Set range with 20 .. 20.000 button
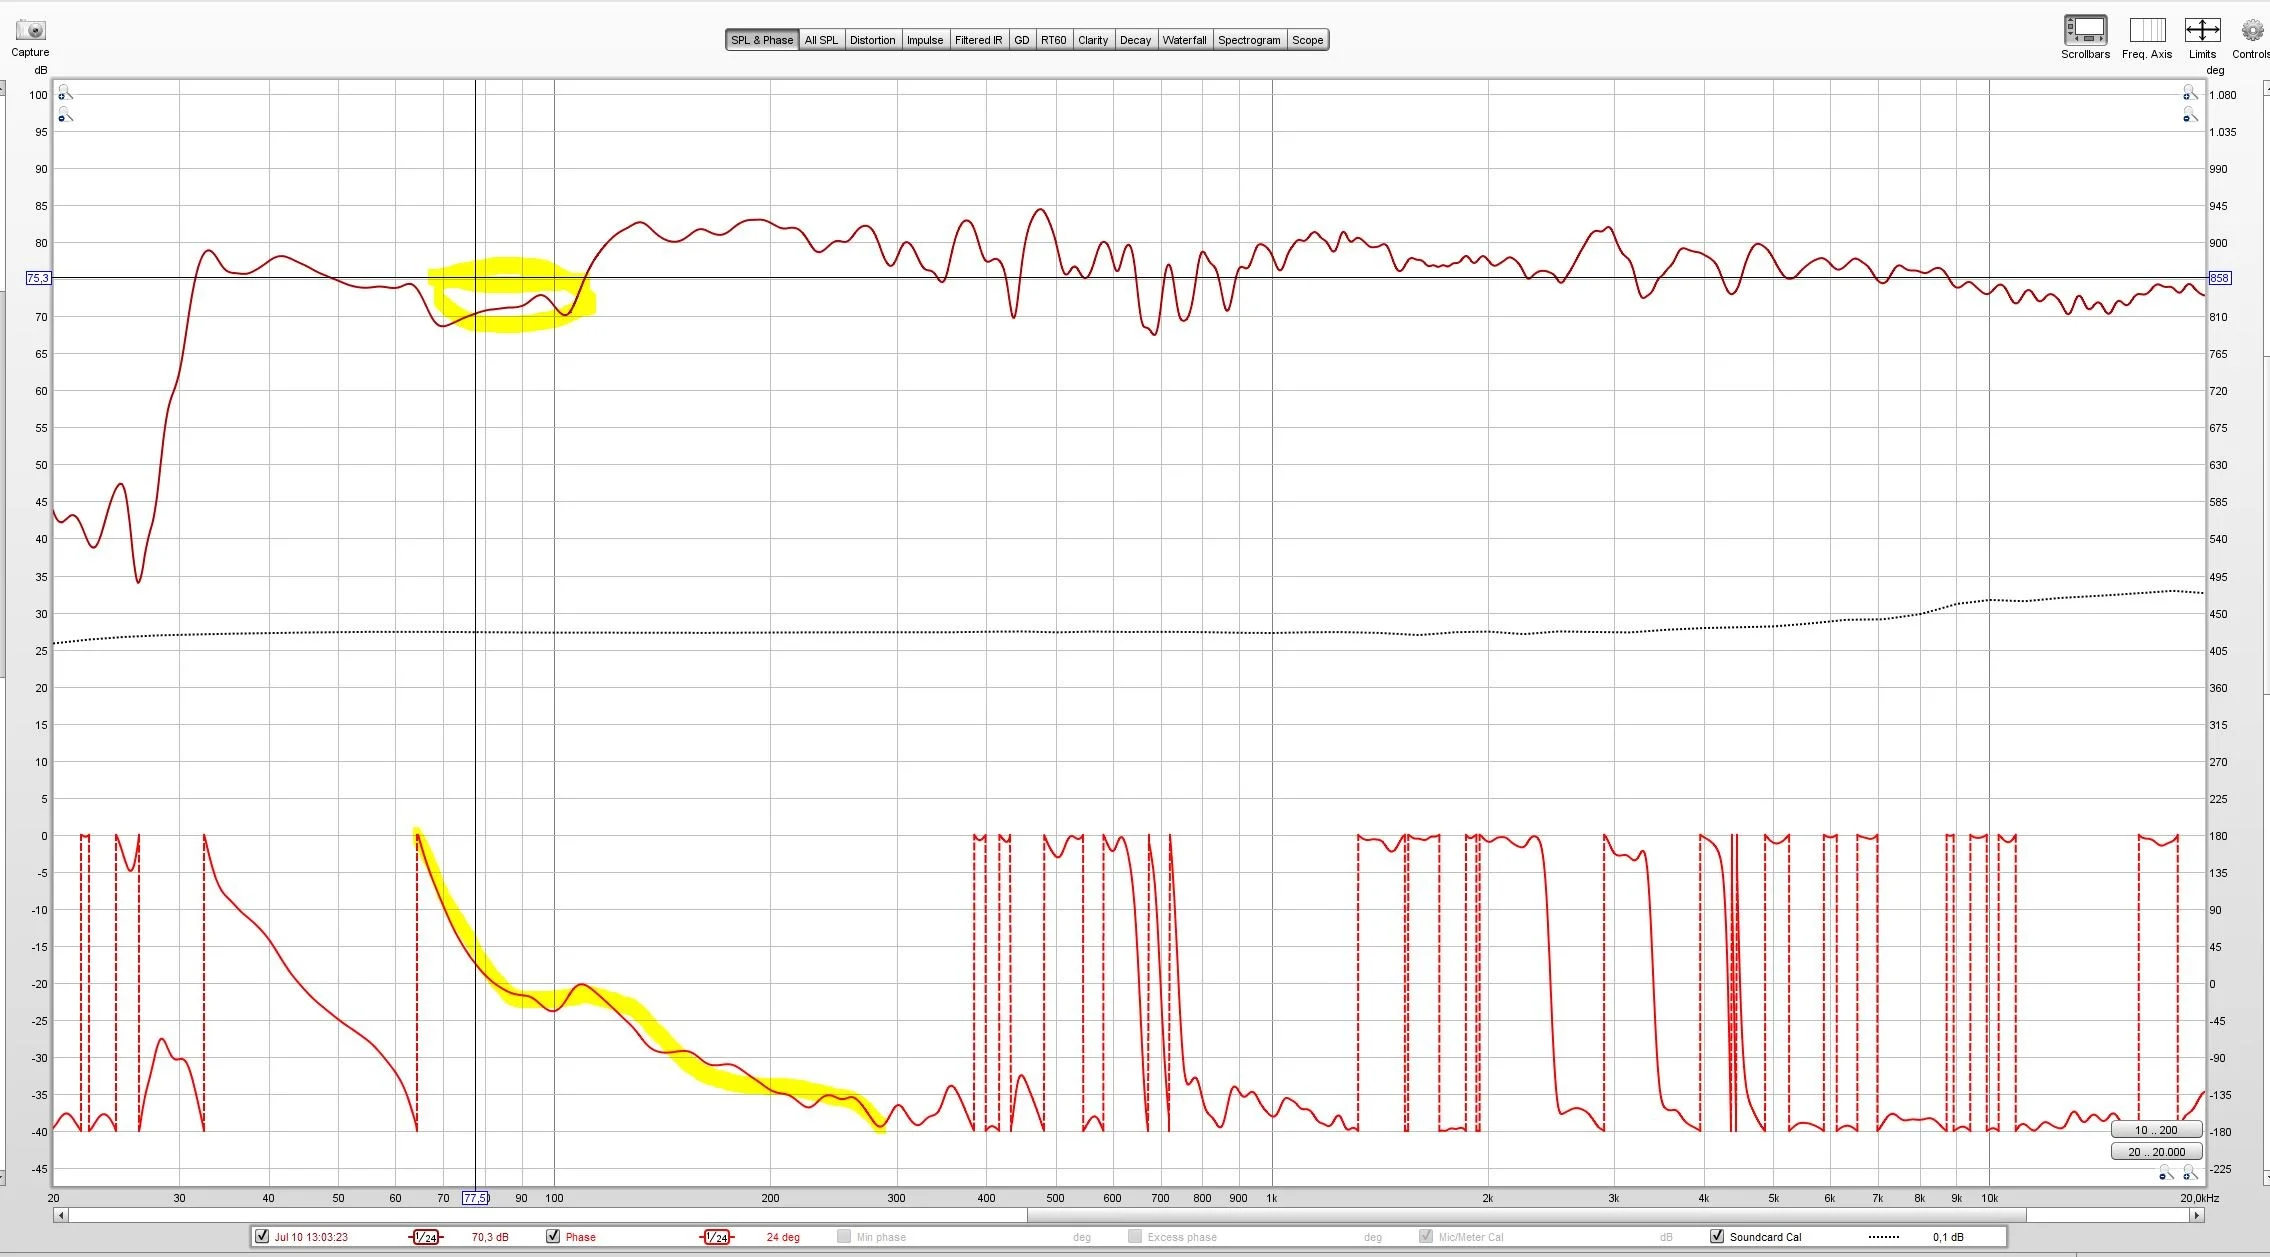The image size is (2270, 1257). coord(2156,1152)
